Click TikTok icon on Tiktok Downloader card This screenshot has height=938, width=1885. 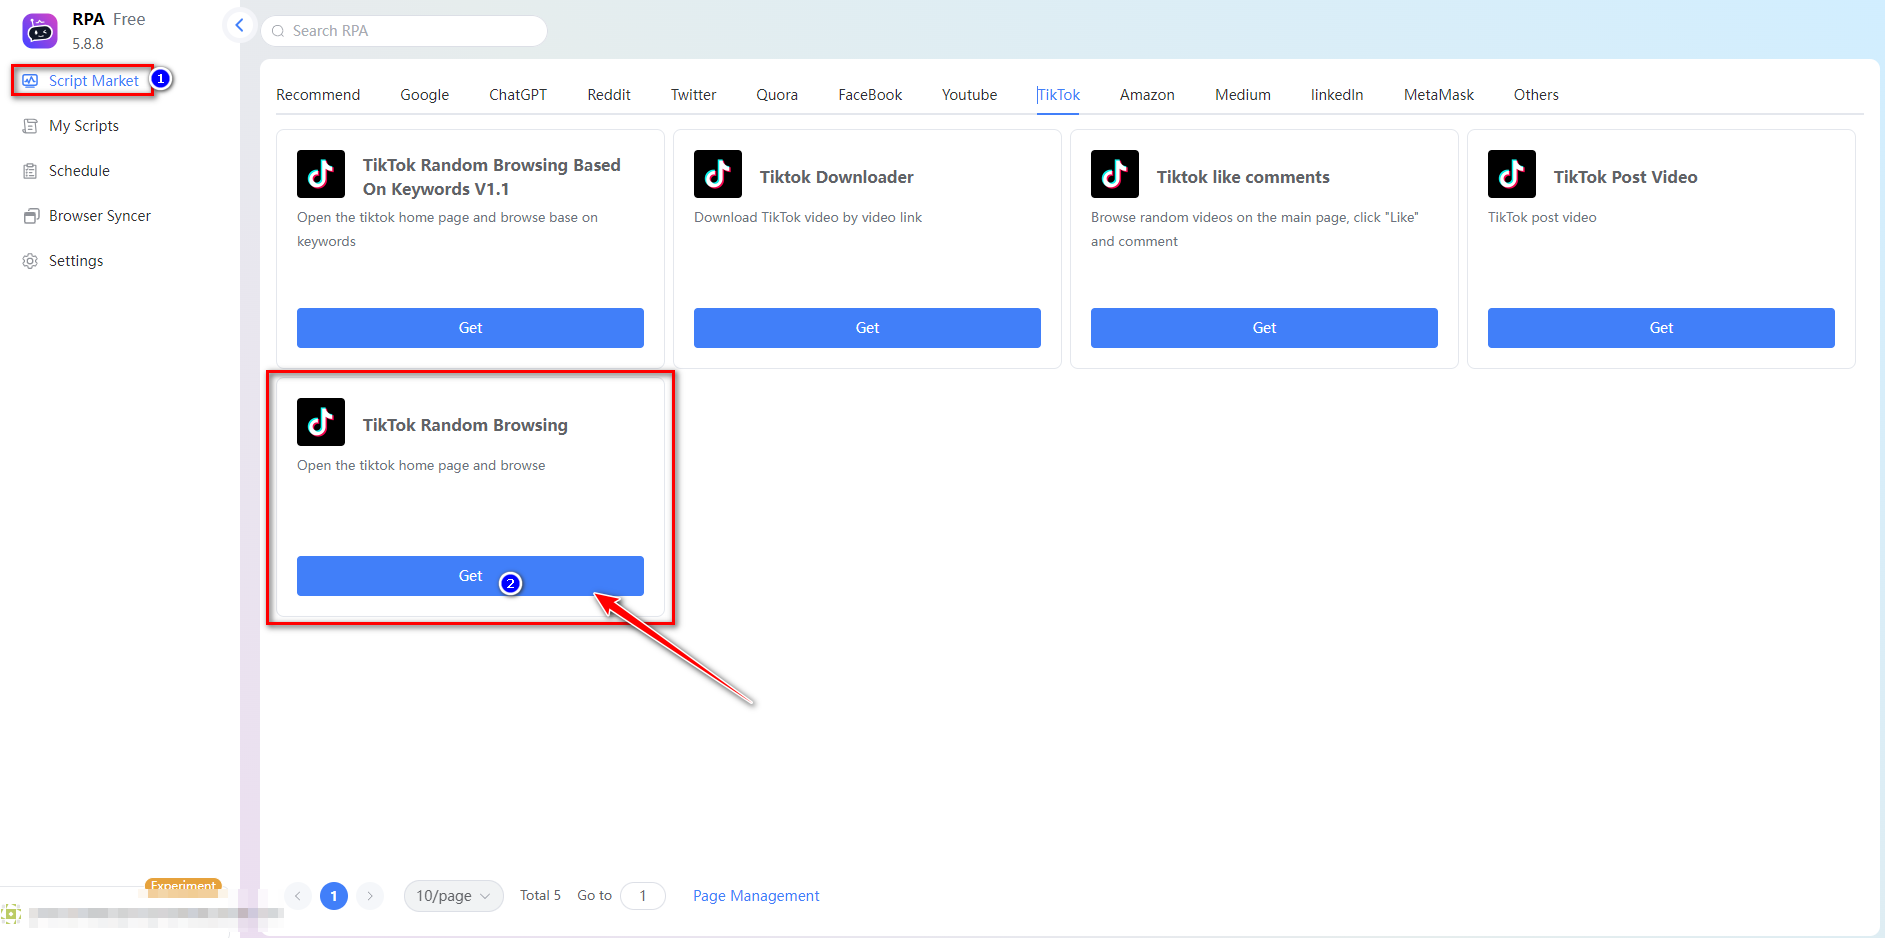pos(718,174)
